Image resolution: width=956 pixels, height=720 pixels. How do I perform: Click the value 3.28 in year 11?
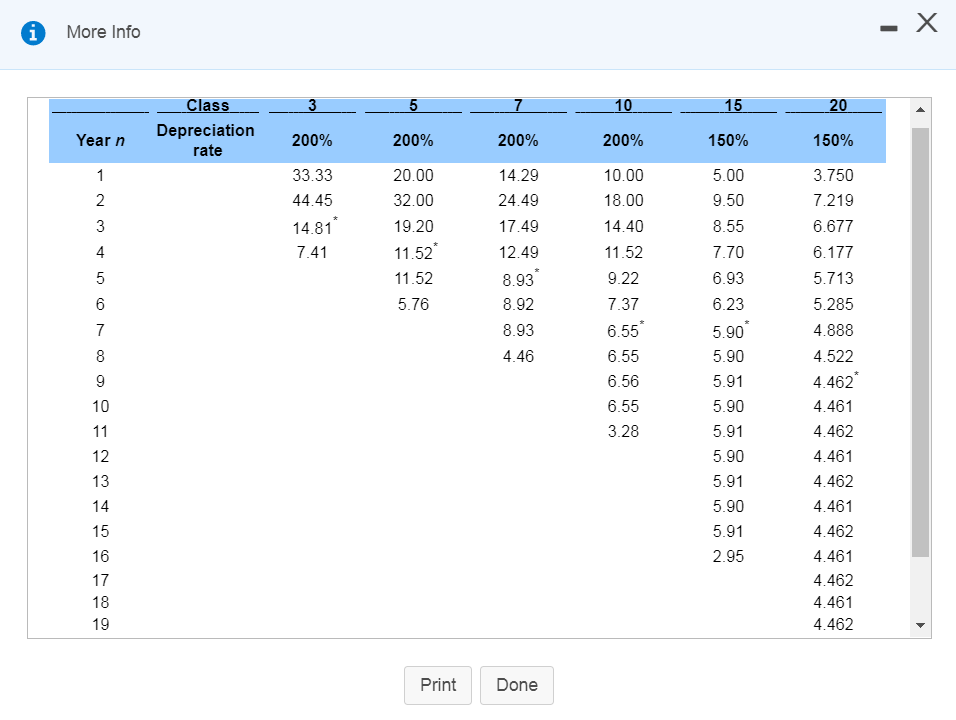(623, 432)
